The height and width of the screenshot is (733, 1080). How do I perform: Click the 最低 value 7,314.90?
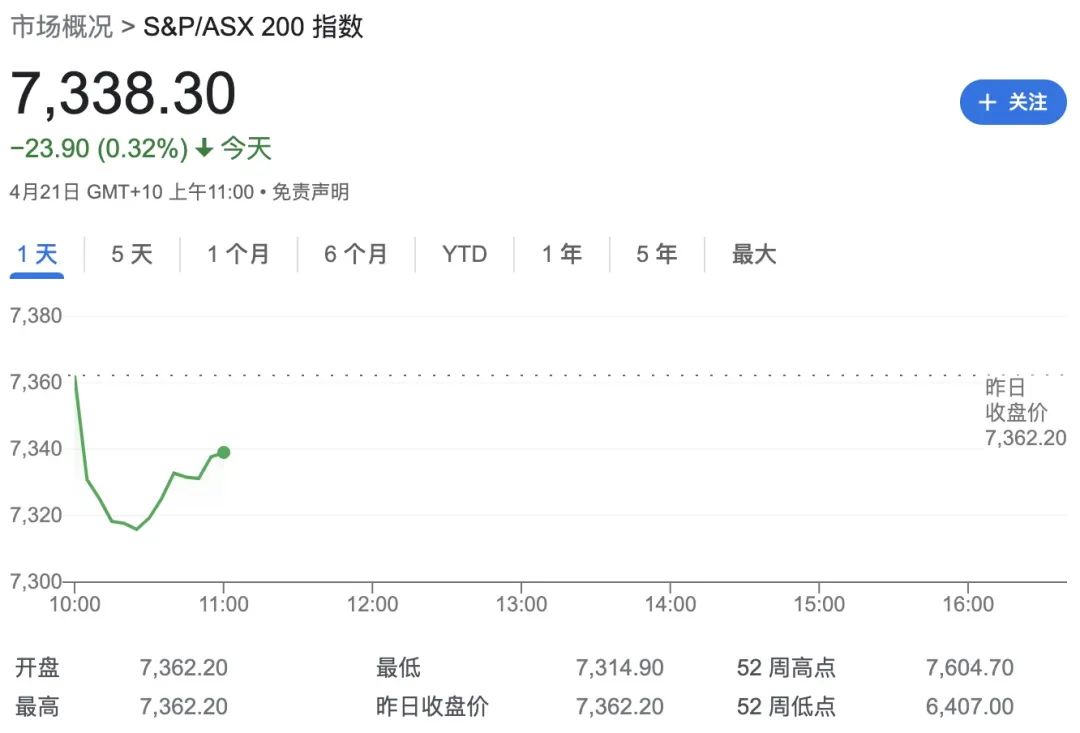(x=620, y=668)
